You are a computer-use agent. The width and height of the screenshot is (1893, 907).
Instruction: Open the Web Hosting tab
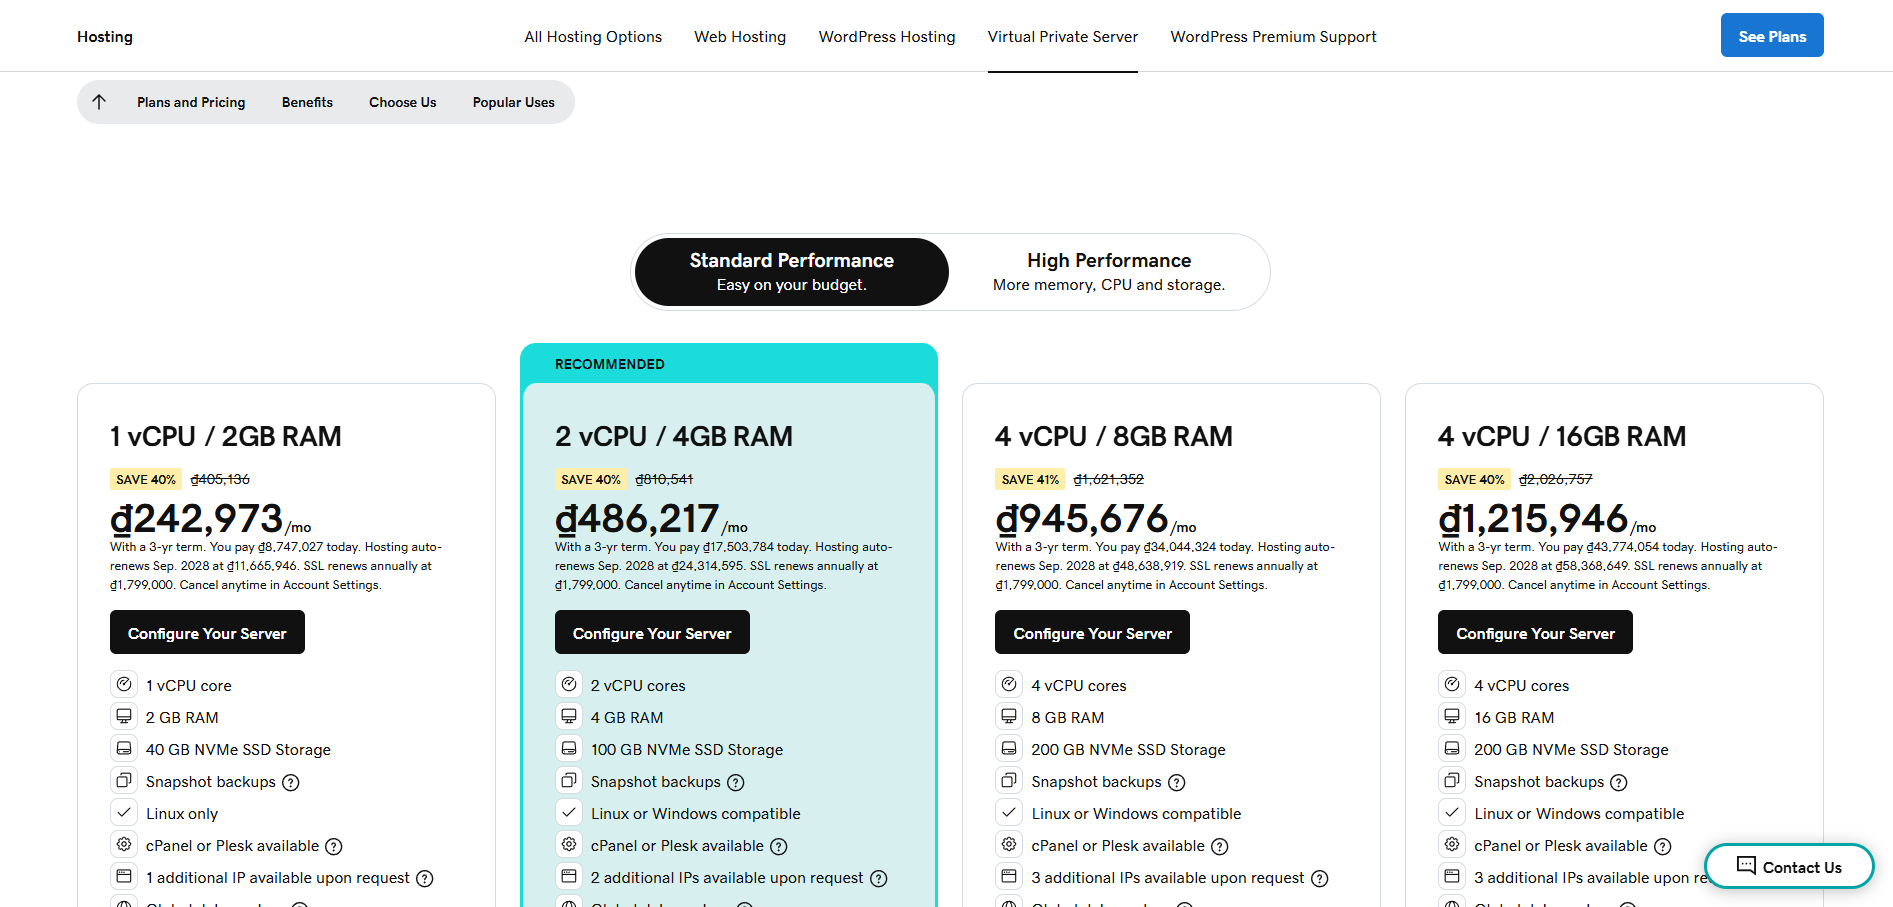click(740, 37)
